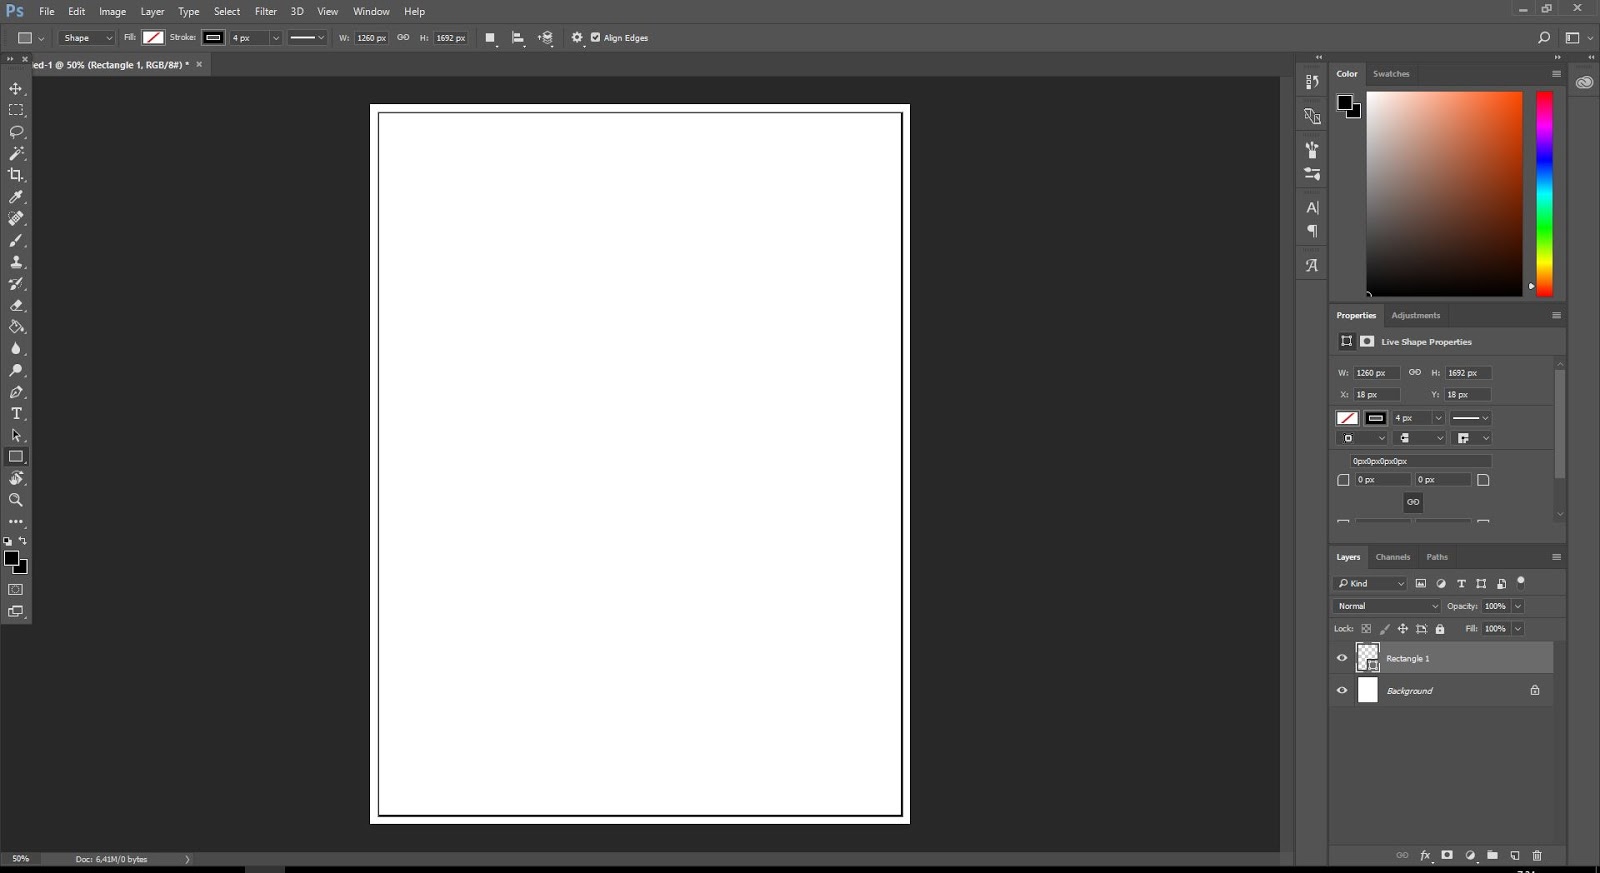The image size is (1600, 873).
Task: Hide the Rectangle 1 layer
Action: pos(1342,658)
